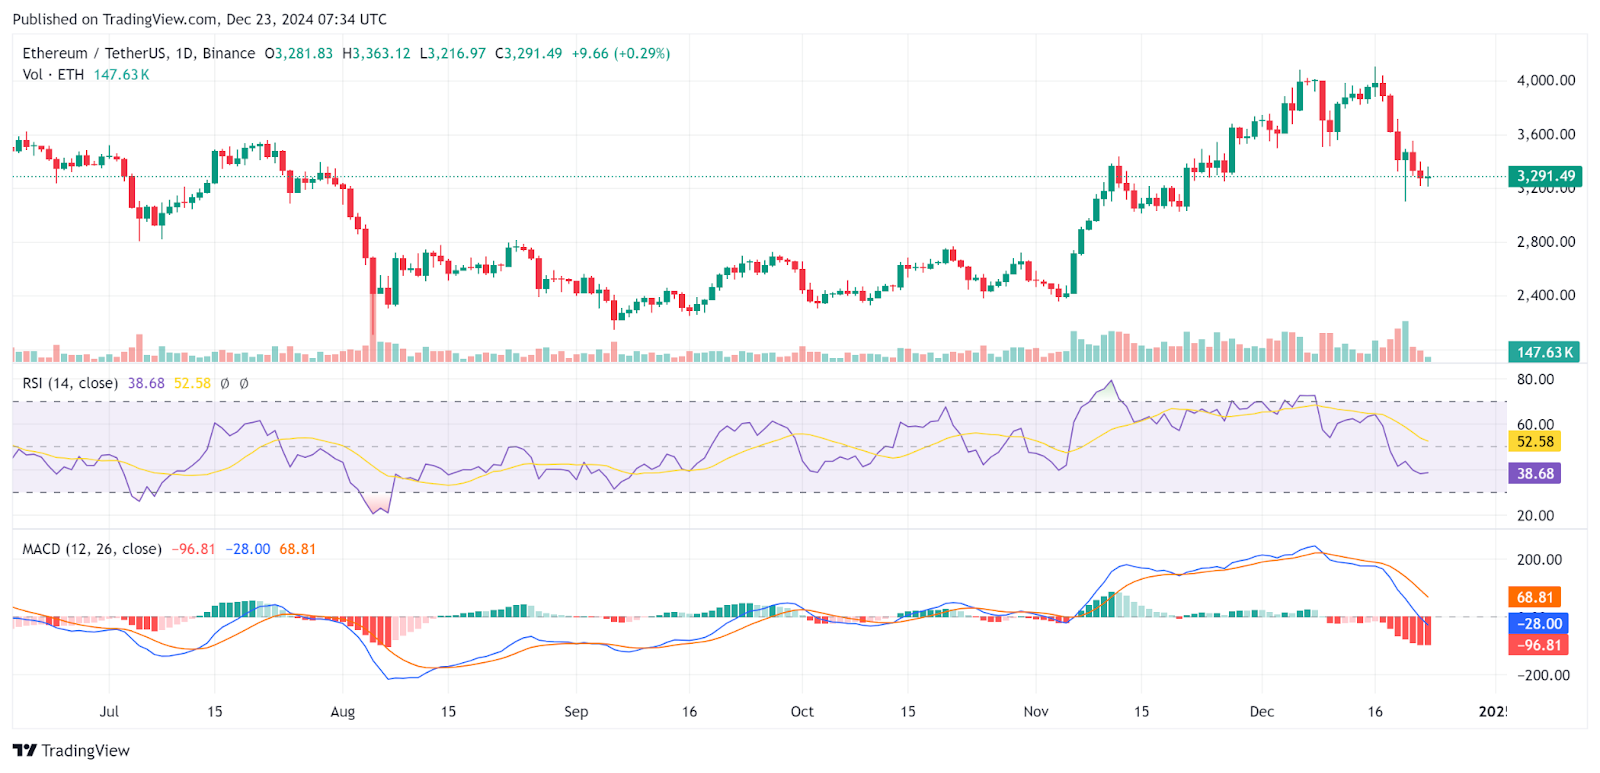Click the purple "38.68" value in the RSI legend
Screen dimensions: 1600x773
[x=146, y=383]
